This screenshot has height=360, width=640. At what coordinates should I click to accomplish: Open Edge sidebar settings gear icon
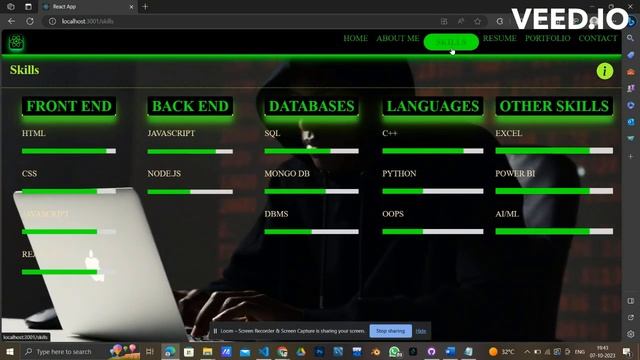[x=631, y=334]
